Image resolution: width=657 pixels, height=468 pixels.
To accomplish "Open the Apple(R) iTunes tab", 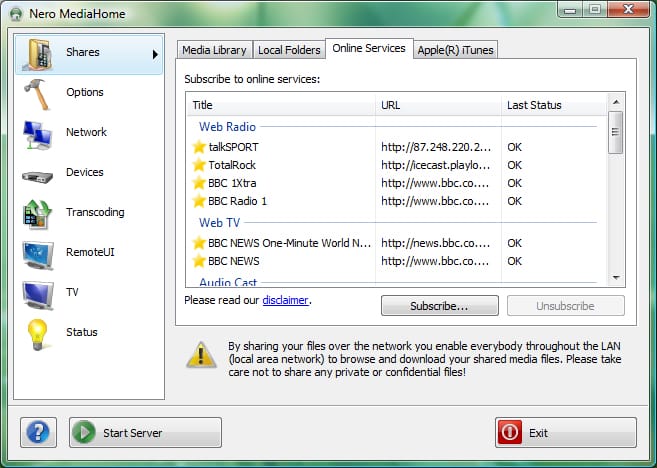I will coord(455,50).
